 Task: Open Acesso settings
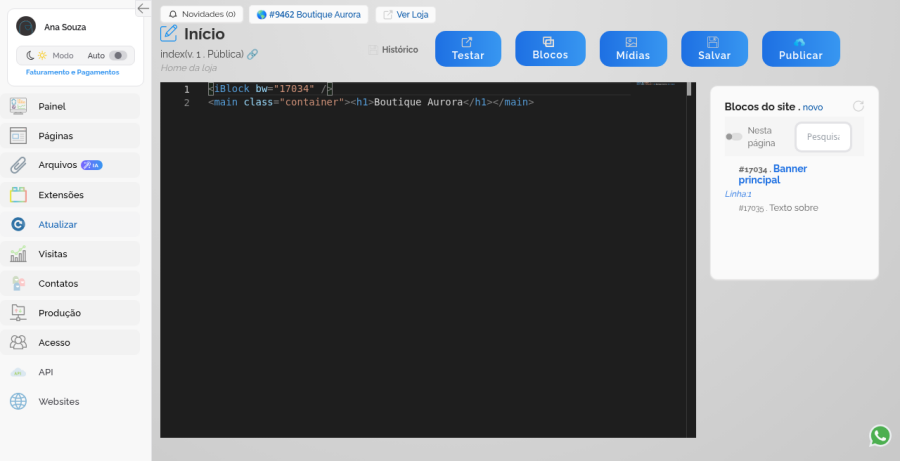70,343
